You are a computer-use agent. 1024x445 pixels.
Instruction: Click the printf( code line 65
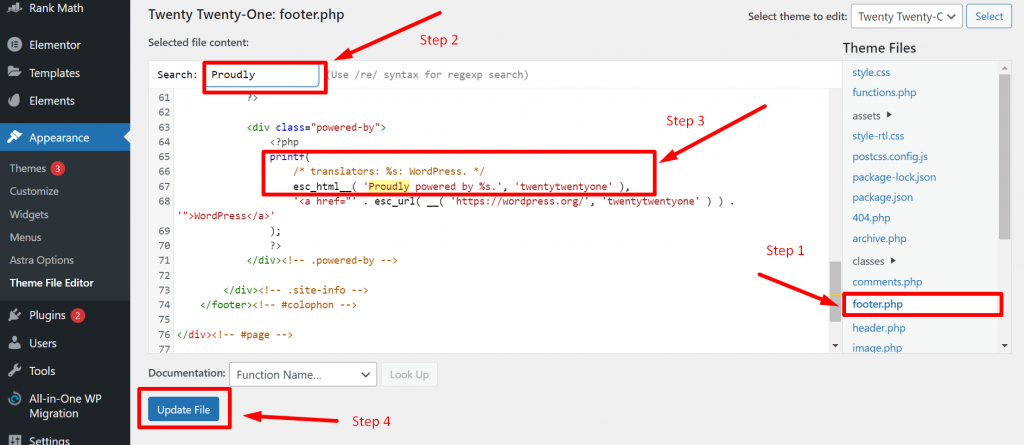coord(289,157)
